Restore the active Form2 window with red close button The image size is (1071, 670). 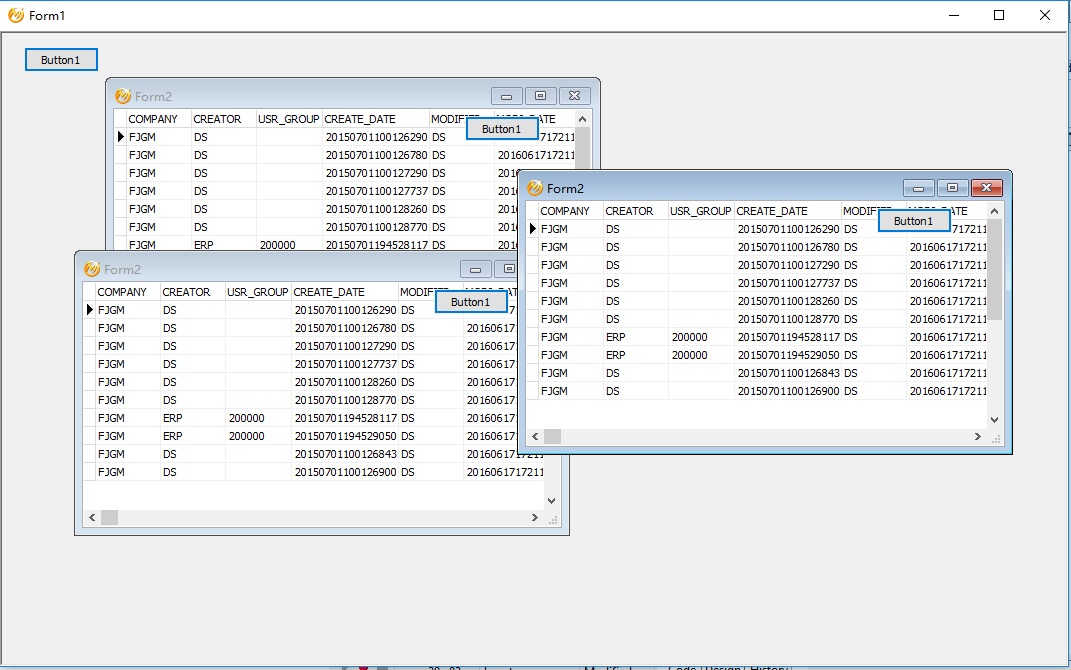[952, 188]
